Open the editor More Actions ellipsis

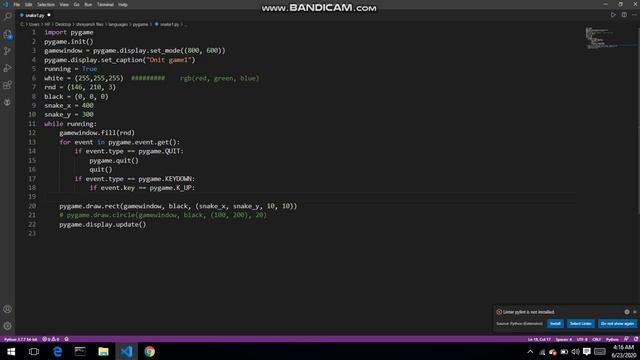coord(634,15)
